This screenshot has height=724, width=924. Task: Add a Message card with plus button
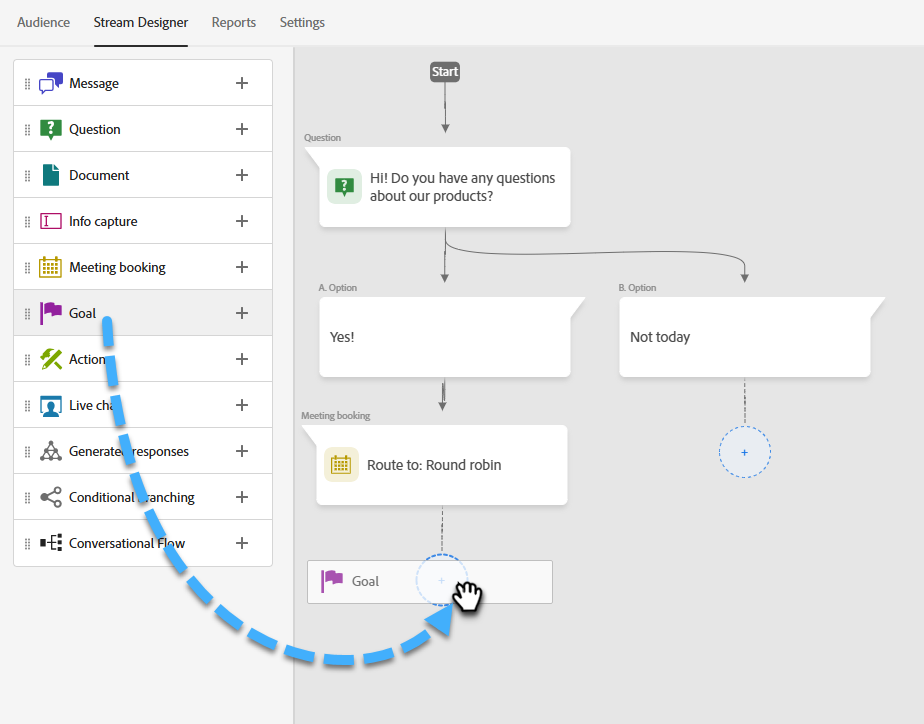241,83
